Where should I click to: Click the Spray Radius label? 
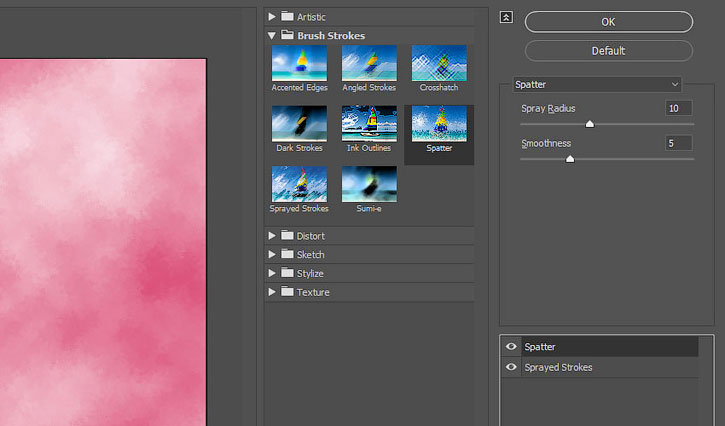tap(548, 109)
